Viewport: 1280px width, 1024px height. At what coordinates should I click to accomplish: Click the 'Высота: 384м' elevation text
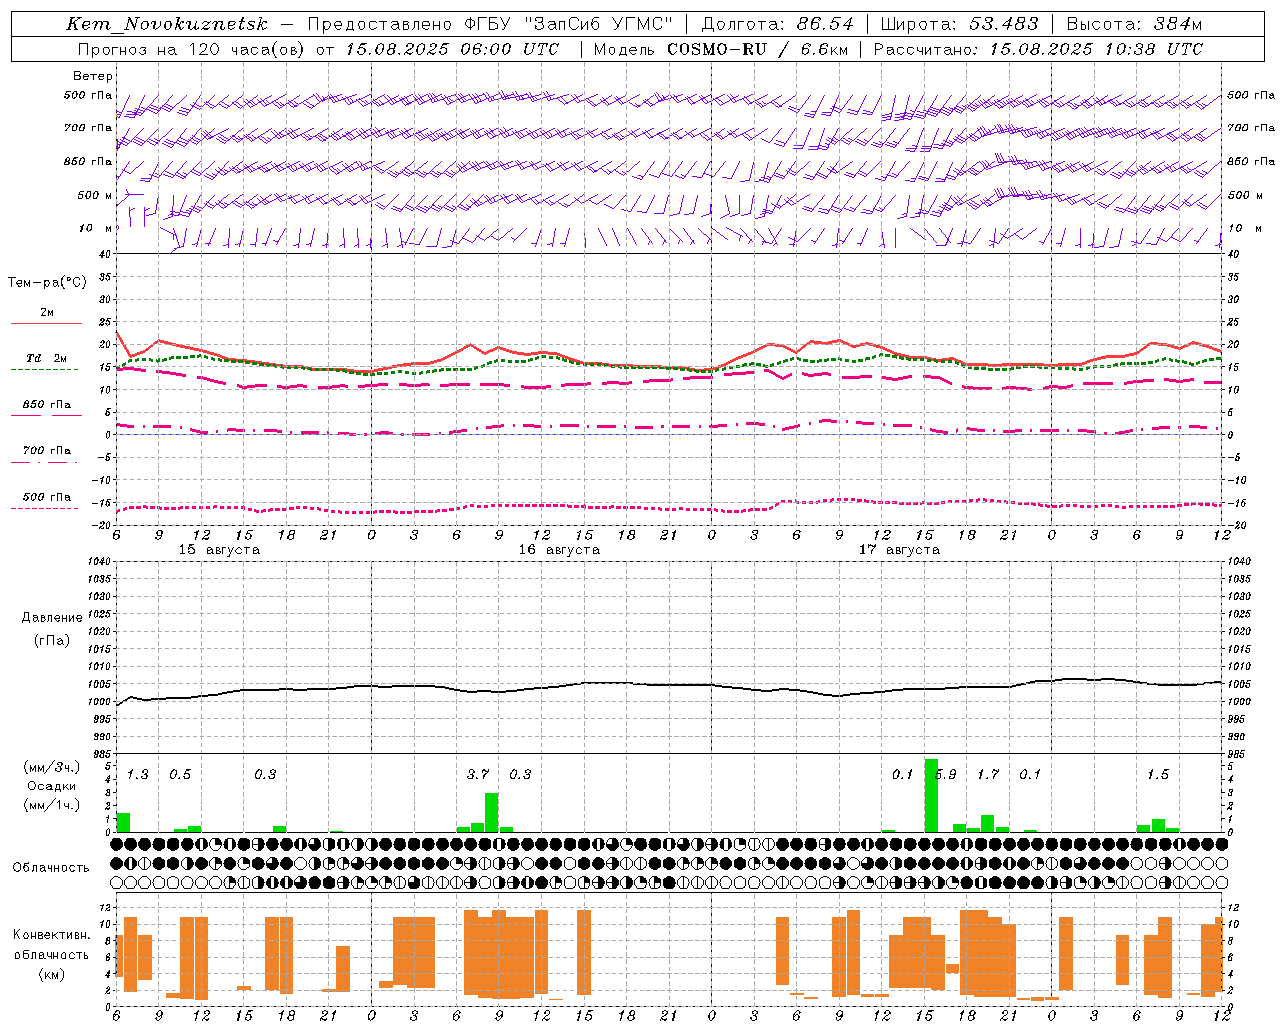(1134, 24)
